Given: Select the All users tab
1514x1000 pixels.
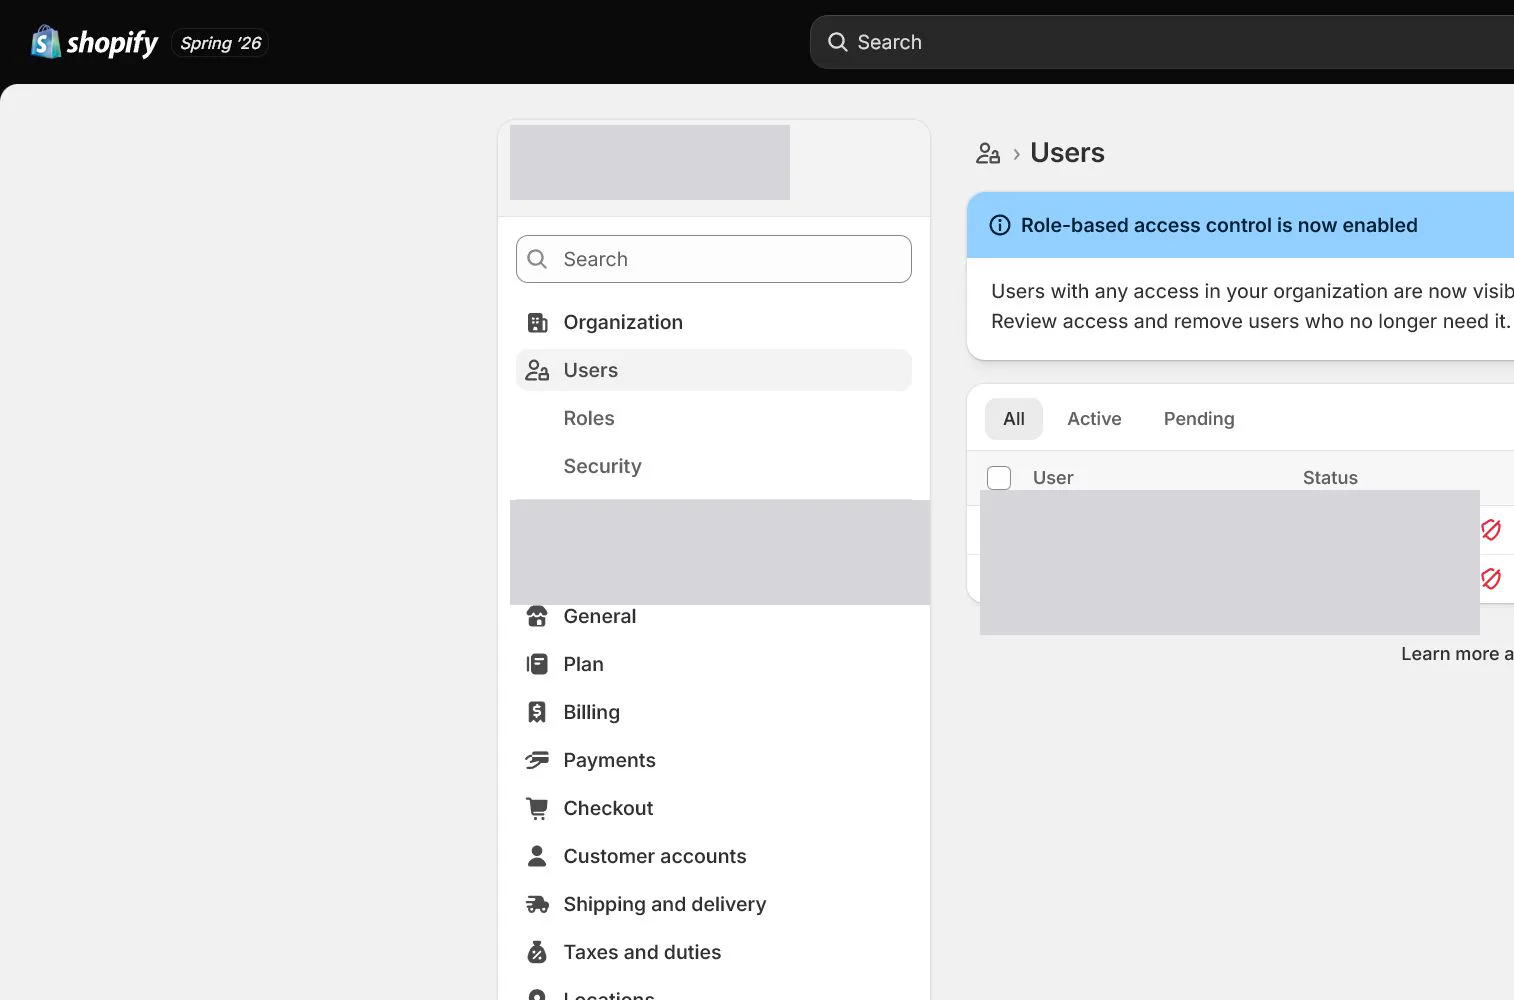Looking at the screenshot, I should point(1014,419).
